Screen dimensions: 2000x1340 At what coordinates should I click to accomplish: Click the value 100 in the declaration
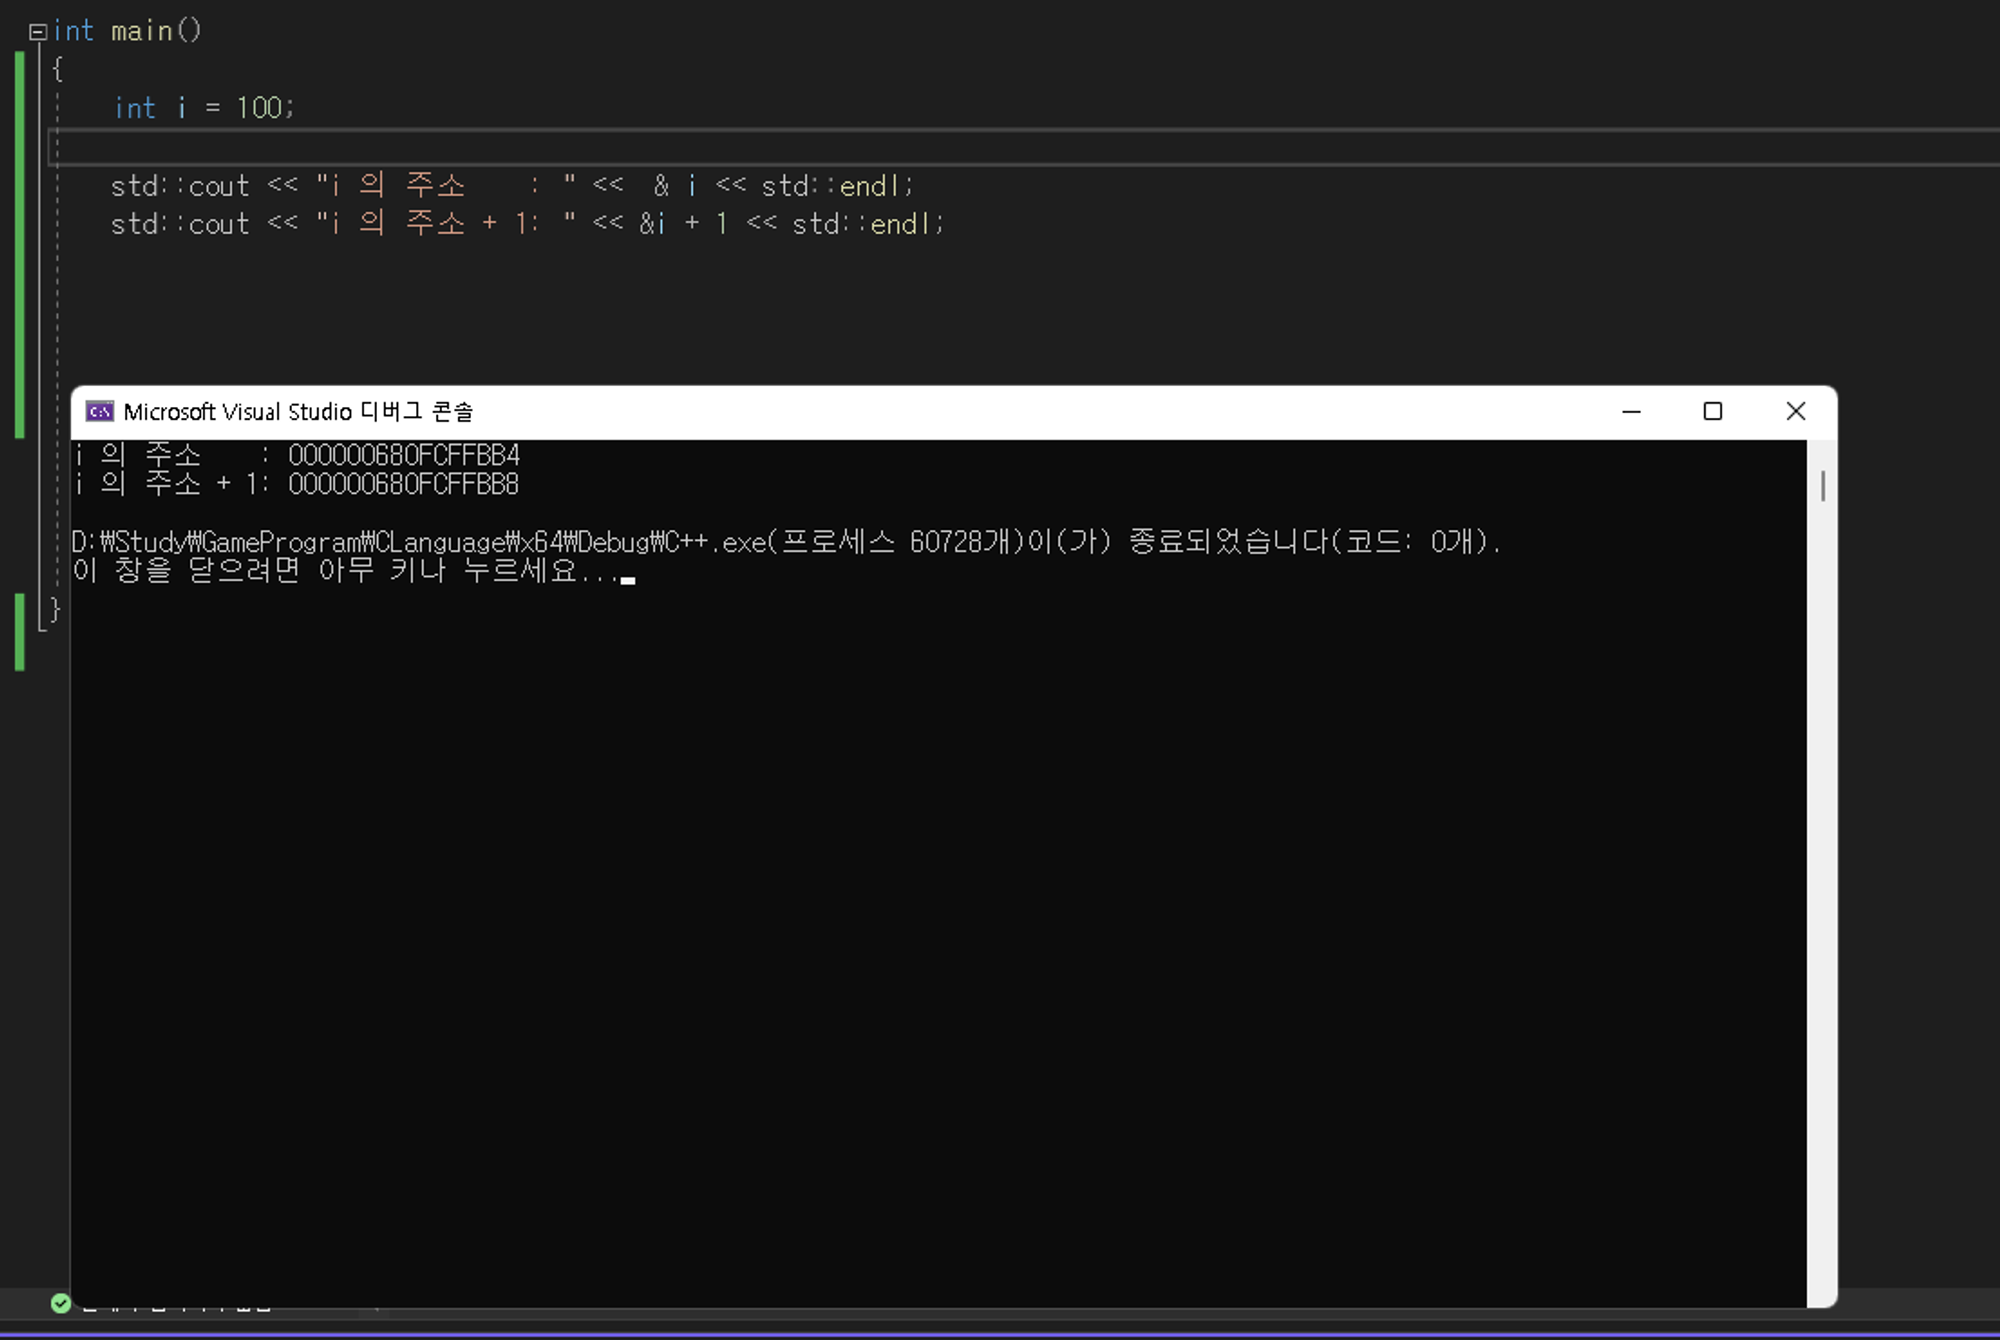click(x=259, y=108)
